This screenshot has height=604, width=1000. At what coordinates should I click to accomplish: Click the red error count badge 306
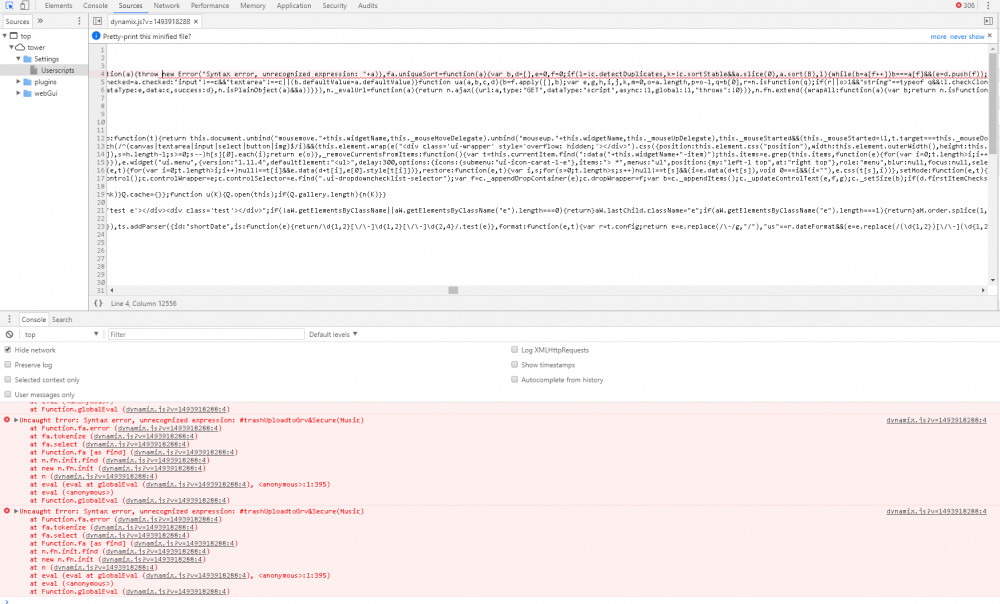point(965,5)
